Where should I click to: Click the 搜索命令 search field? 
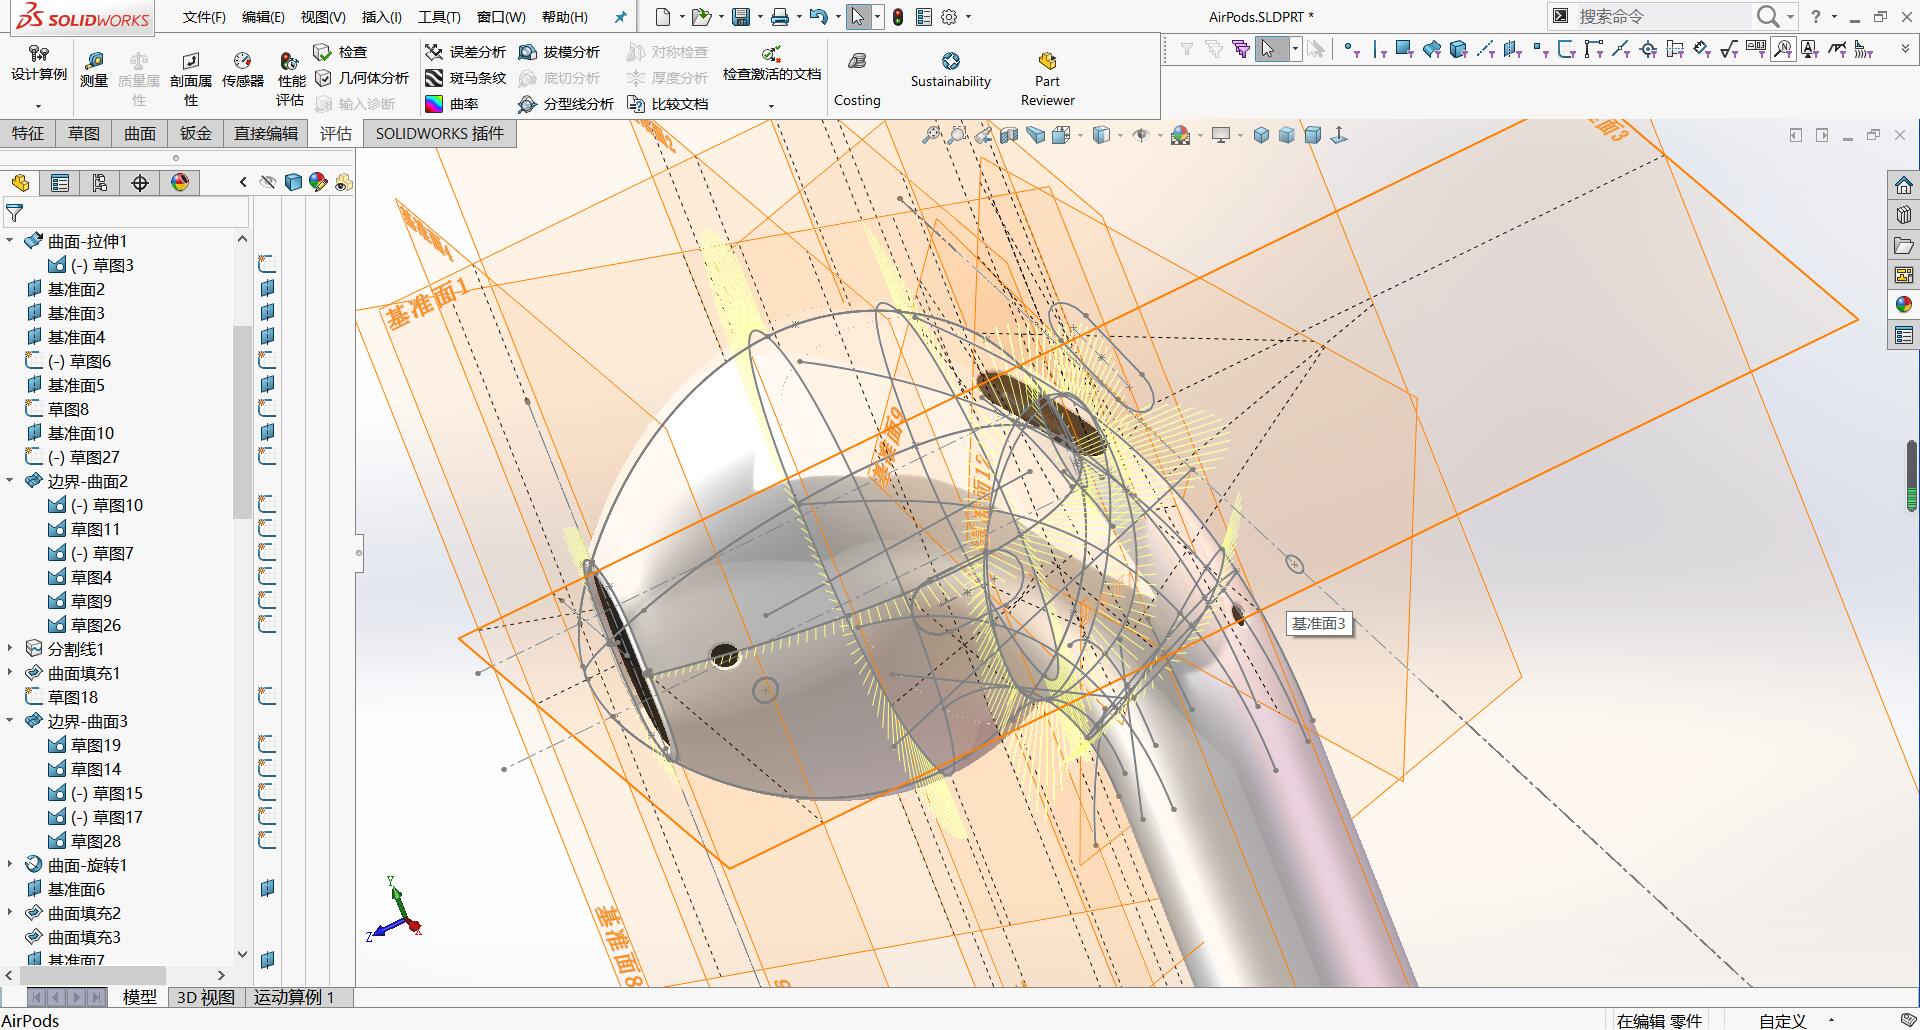[x=1662, y=16]
